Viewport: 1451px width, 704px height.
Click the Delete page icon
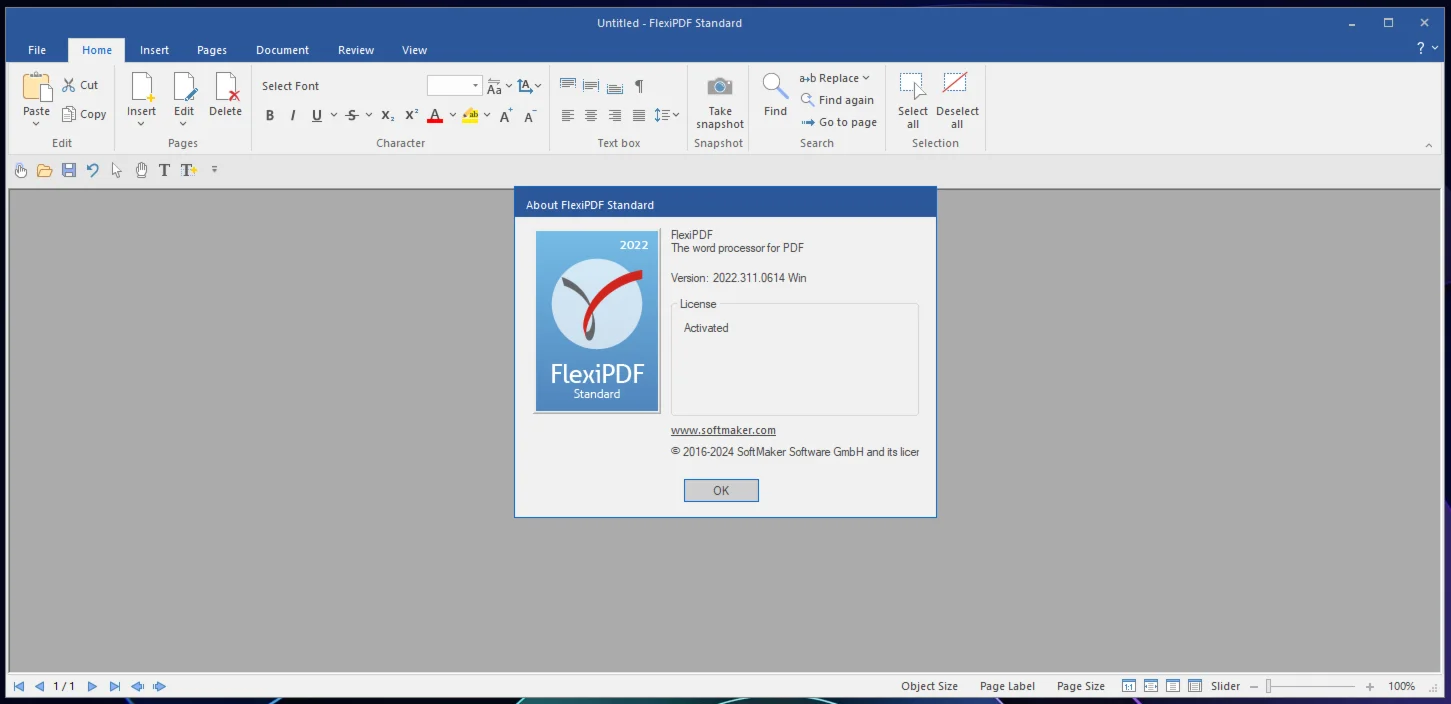(x=226, y=87)
